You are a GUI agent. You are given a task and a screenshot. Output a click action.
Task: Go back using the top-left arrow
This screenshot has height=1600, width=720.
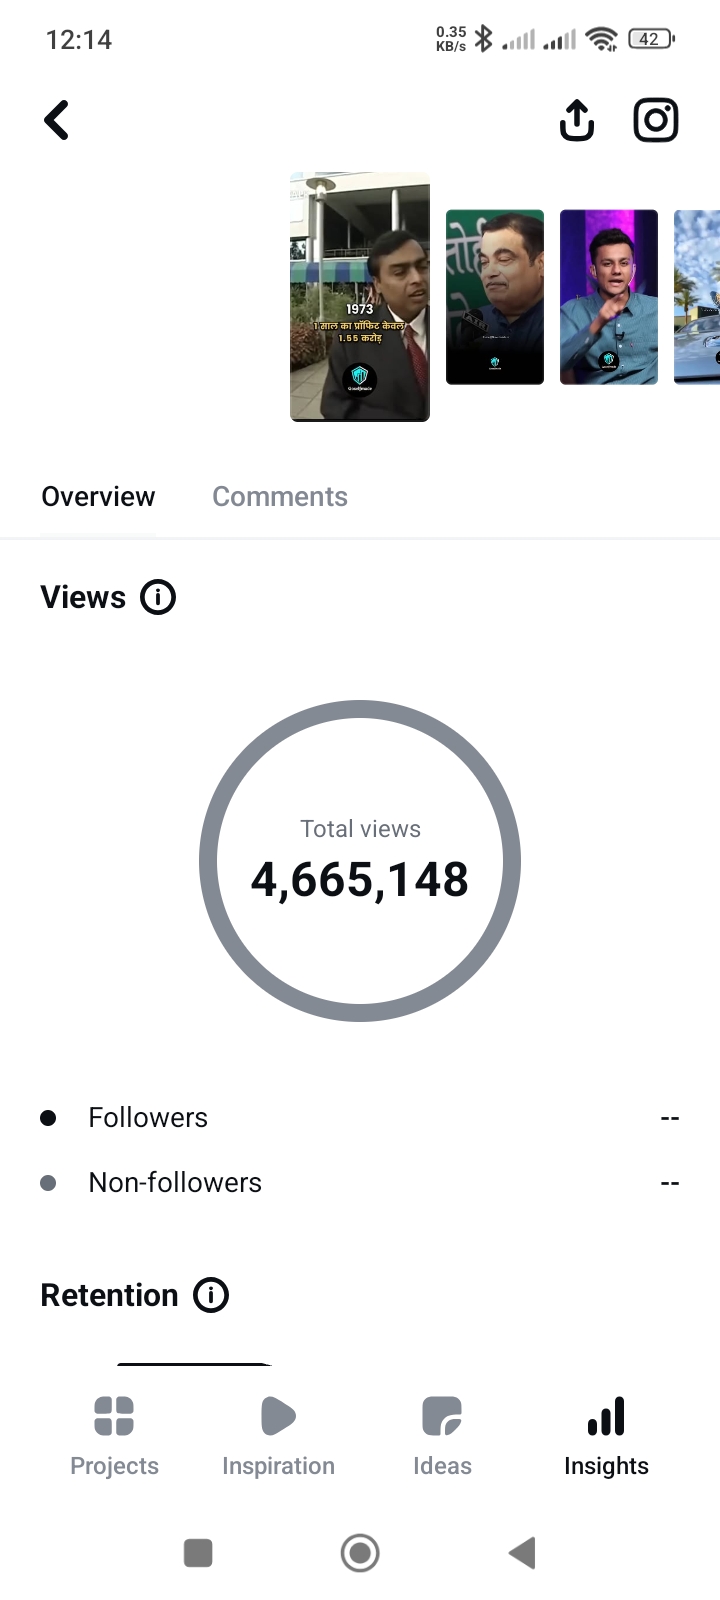[x=57, y=121]
